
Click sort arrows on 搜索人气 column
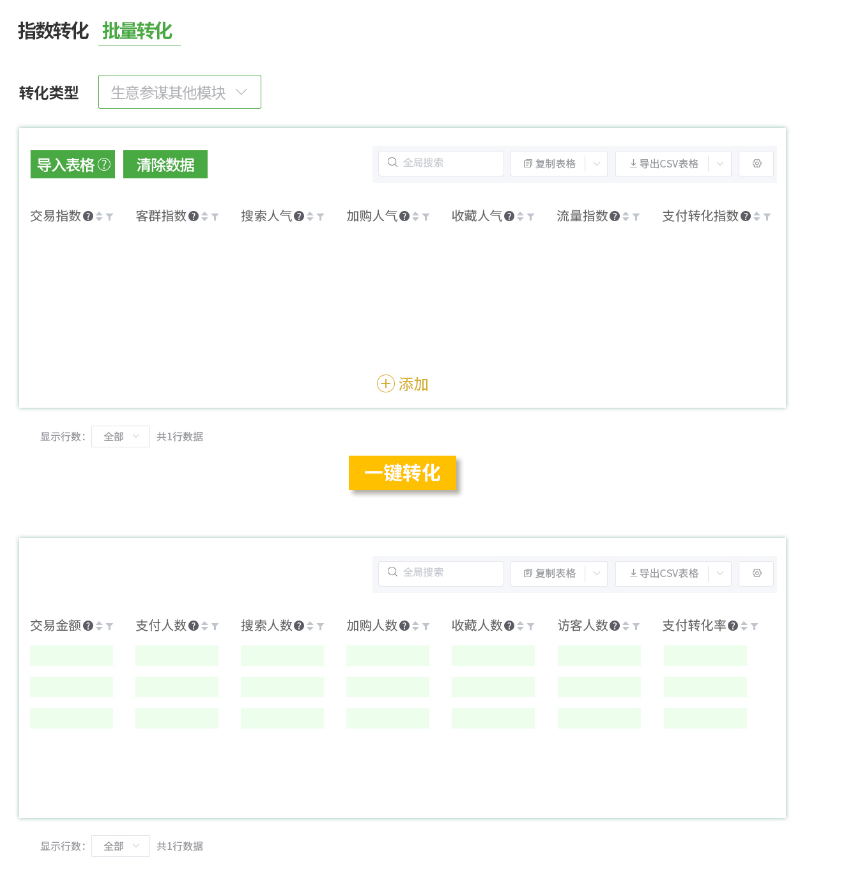tap(310, 216)
